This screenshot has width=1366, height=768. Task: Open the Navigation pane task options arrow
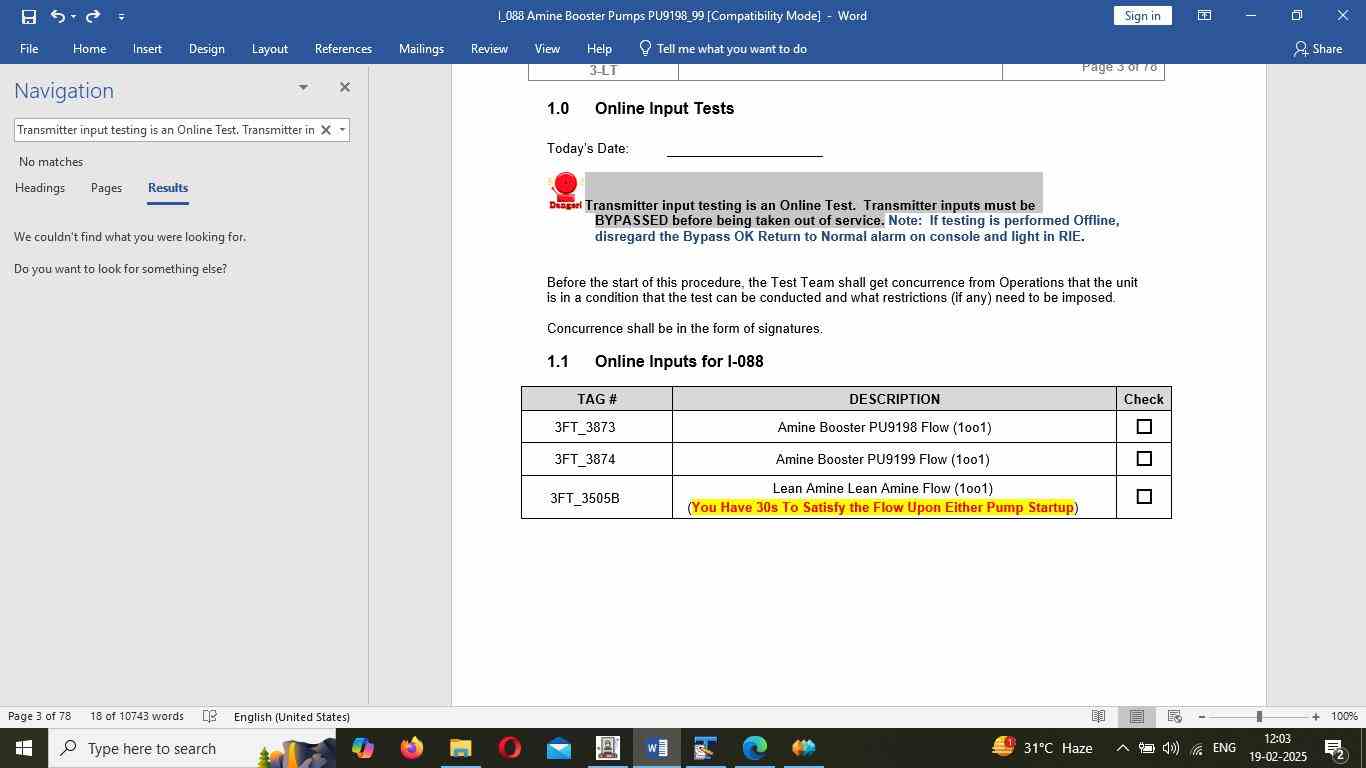pyautogui.click(x=303, y=88)
